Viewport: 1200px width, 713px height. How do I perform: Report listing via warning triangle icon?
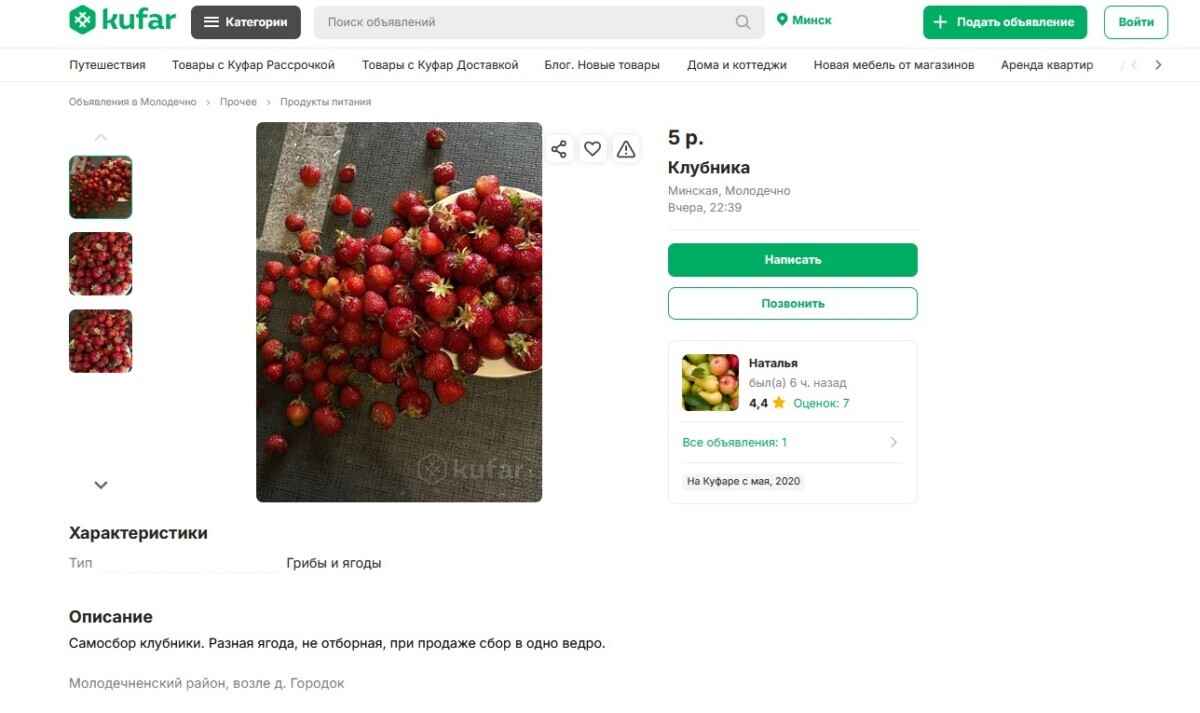[626, 149]
